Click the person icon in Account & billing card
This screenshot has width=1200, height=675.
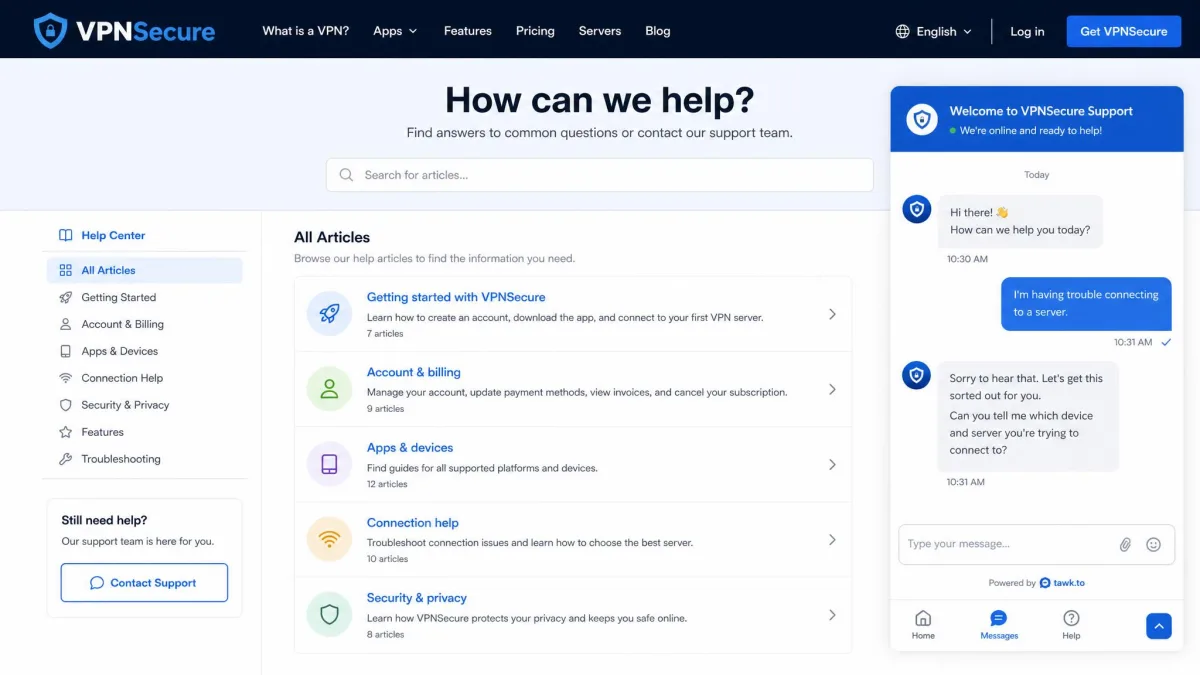coord(329,389)
